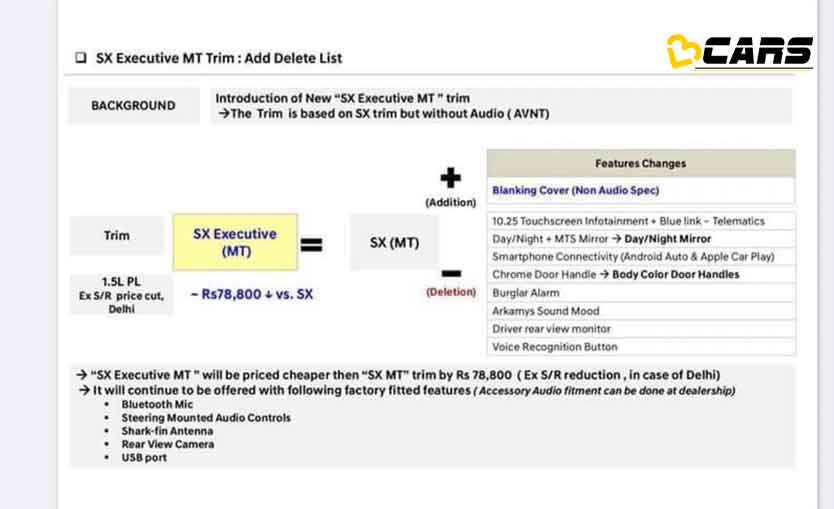Click the checkbox bullet before SX Executive title

coord(81,57)
